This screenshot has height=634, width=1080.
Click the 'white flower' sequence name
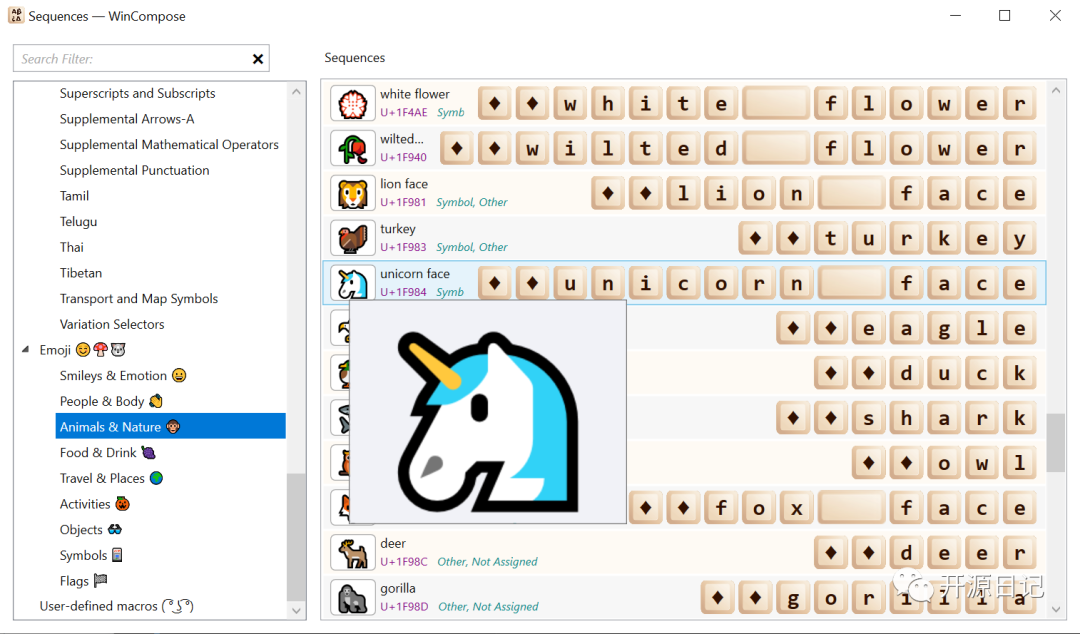tap(415, 94)
